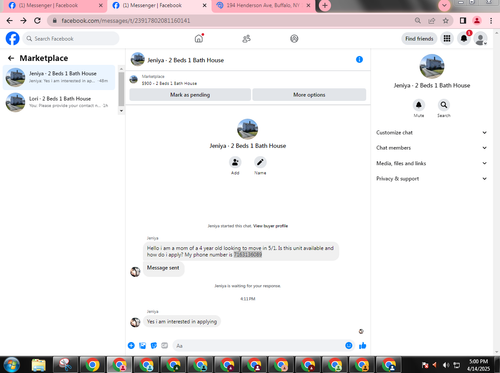
Task: Open Chrome three-dot menu
Action: [x=491, y=21]
